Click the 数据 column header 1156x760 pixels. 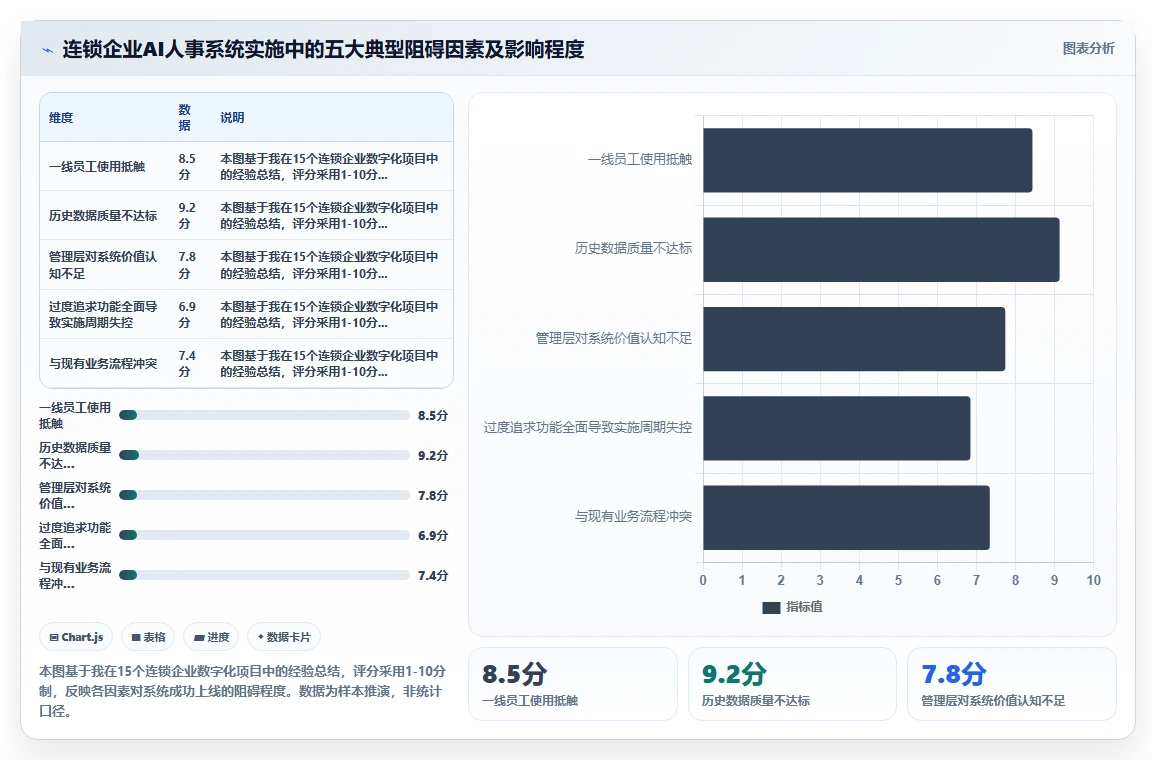coord(184,117)
